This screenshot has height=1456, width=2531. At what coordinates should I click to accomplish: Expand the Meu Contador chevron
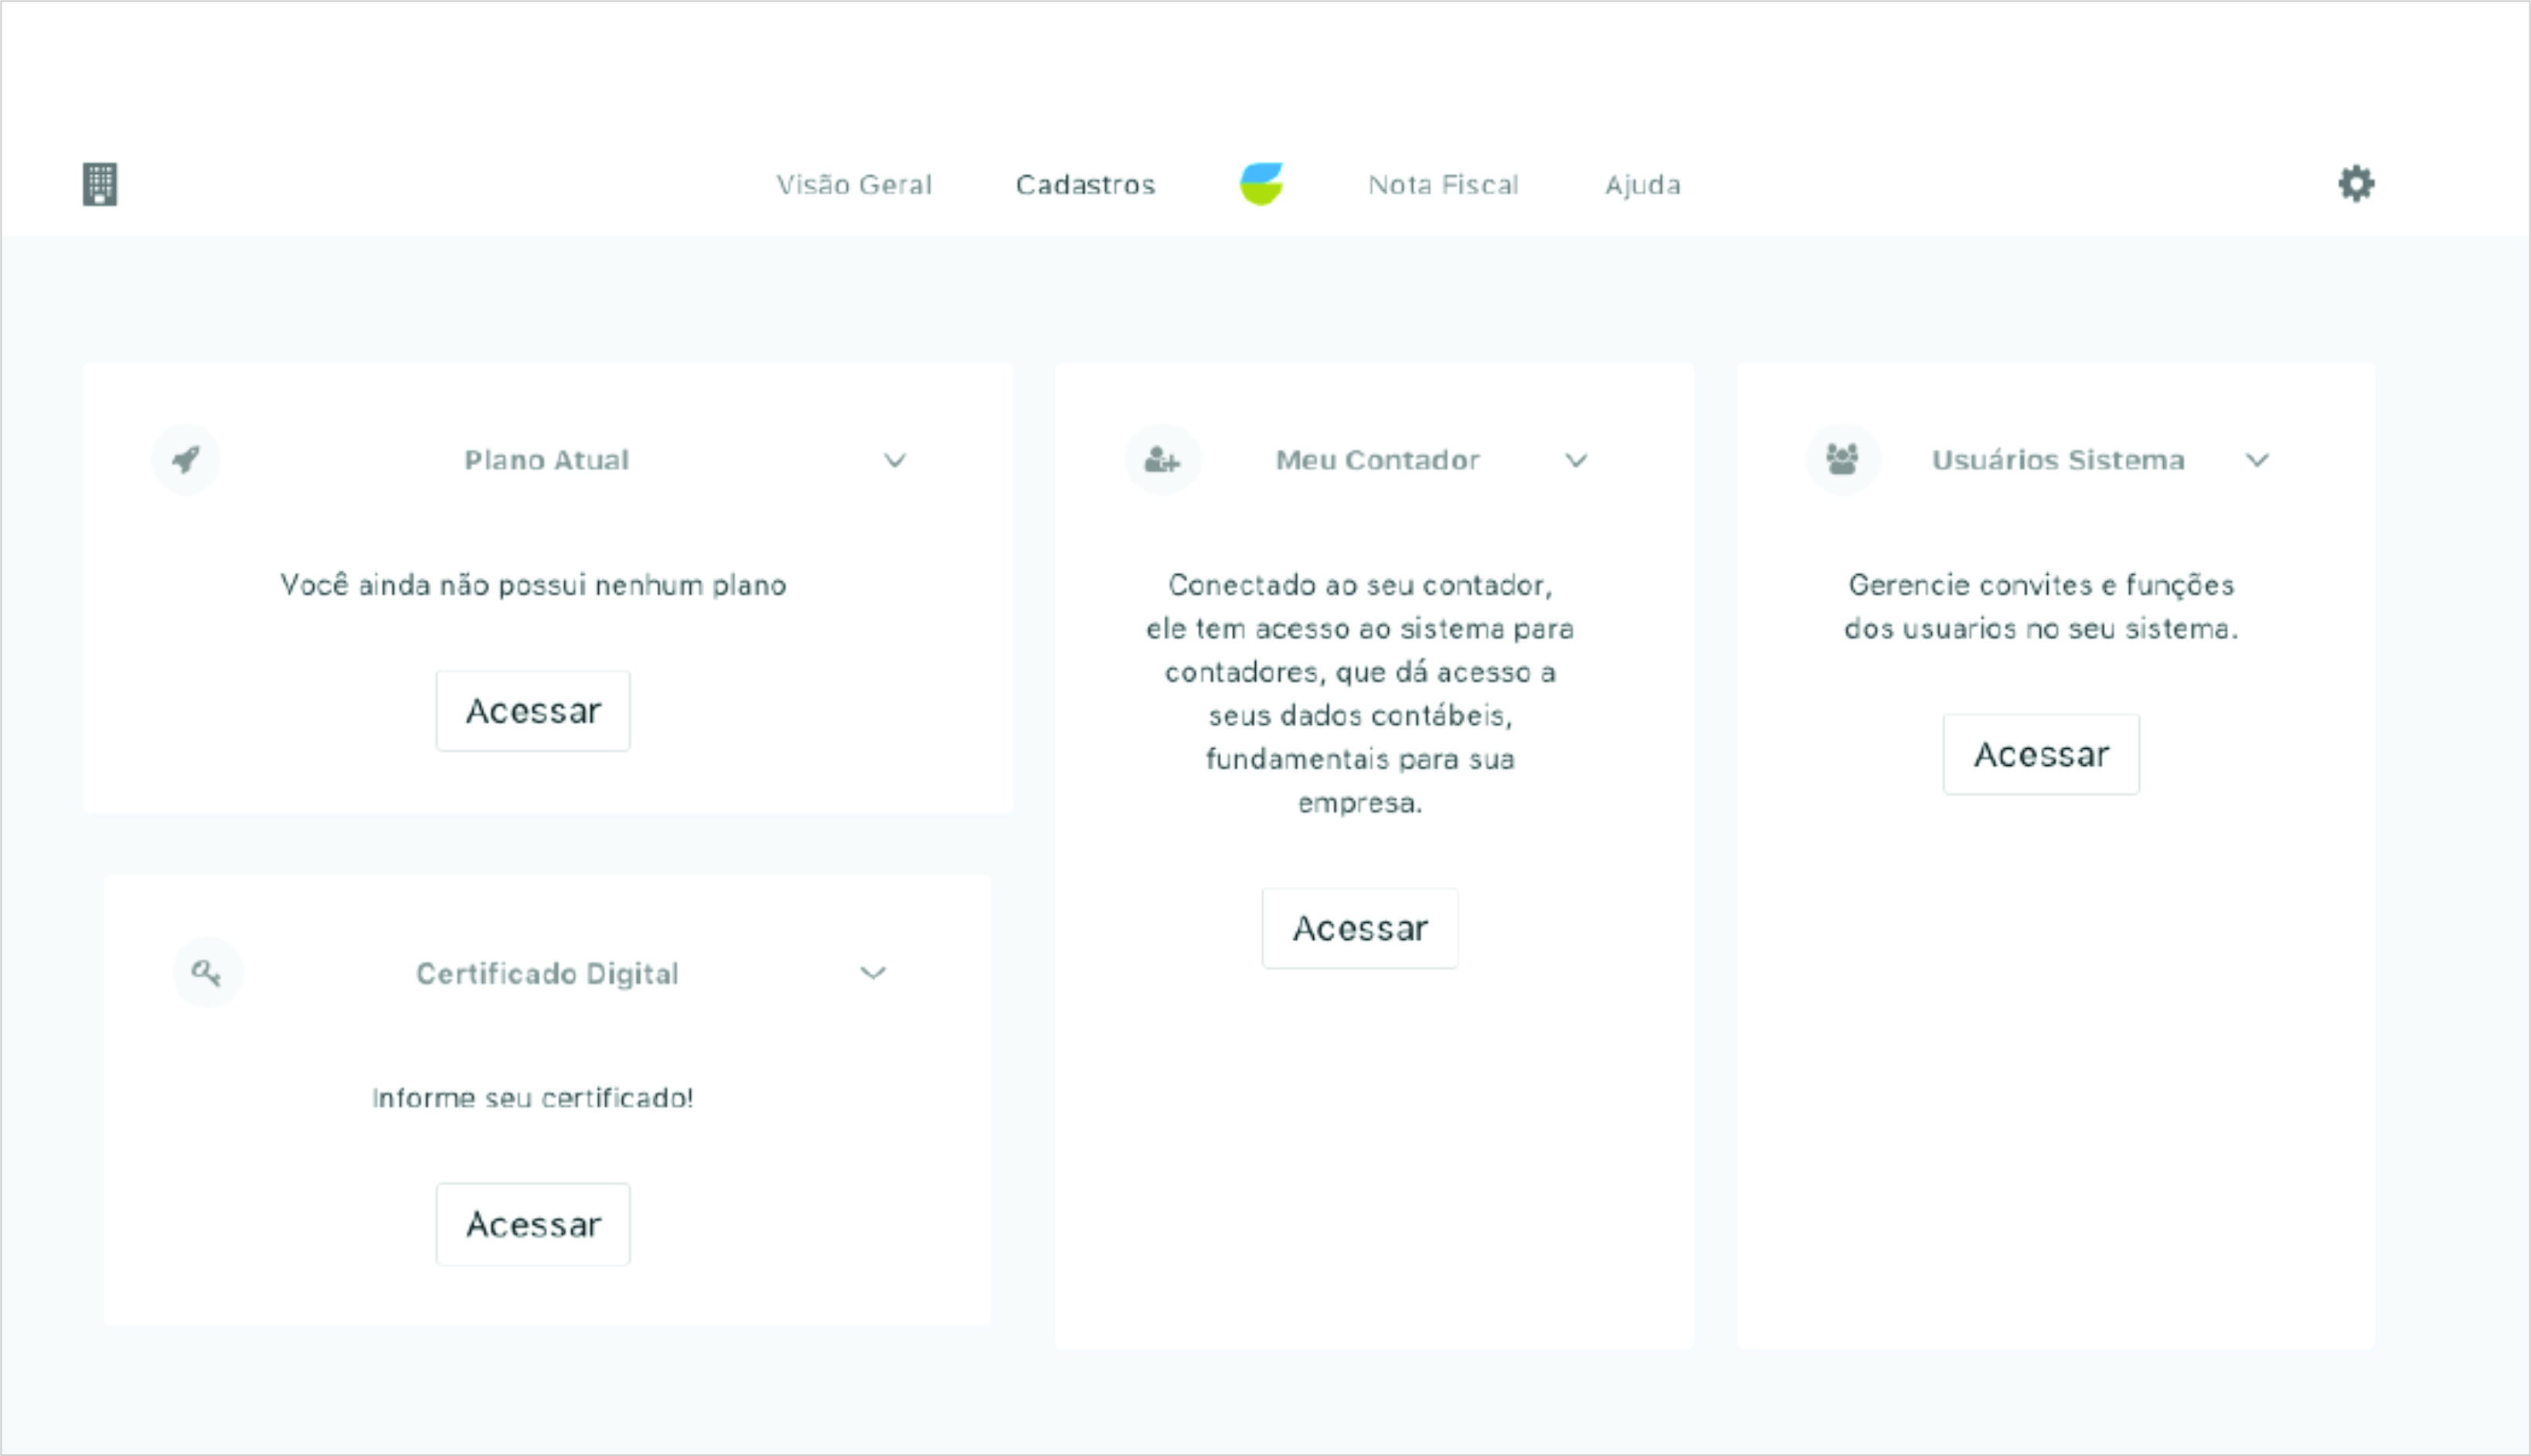pyautogui.click(x=1576, y=460)
